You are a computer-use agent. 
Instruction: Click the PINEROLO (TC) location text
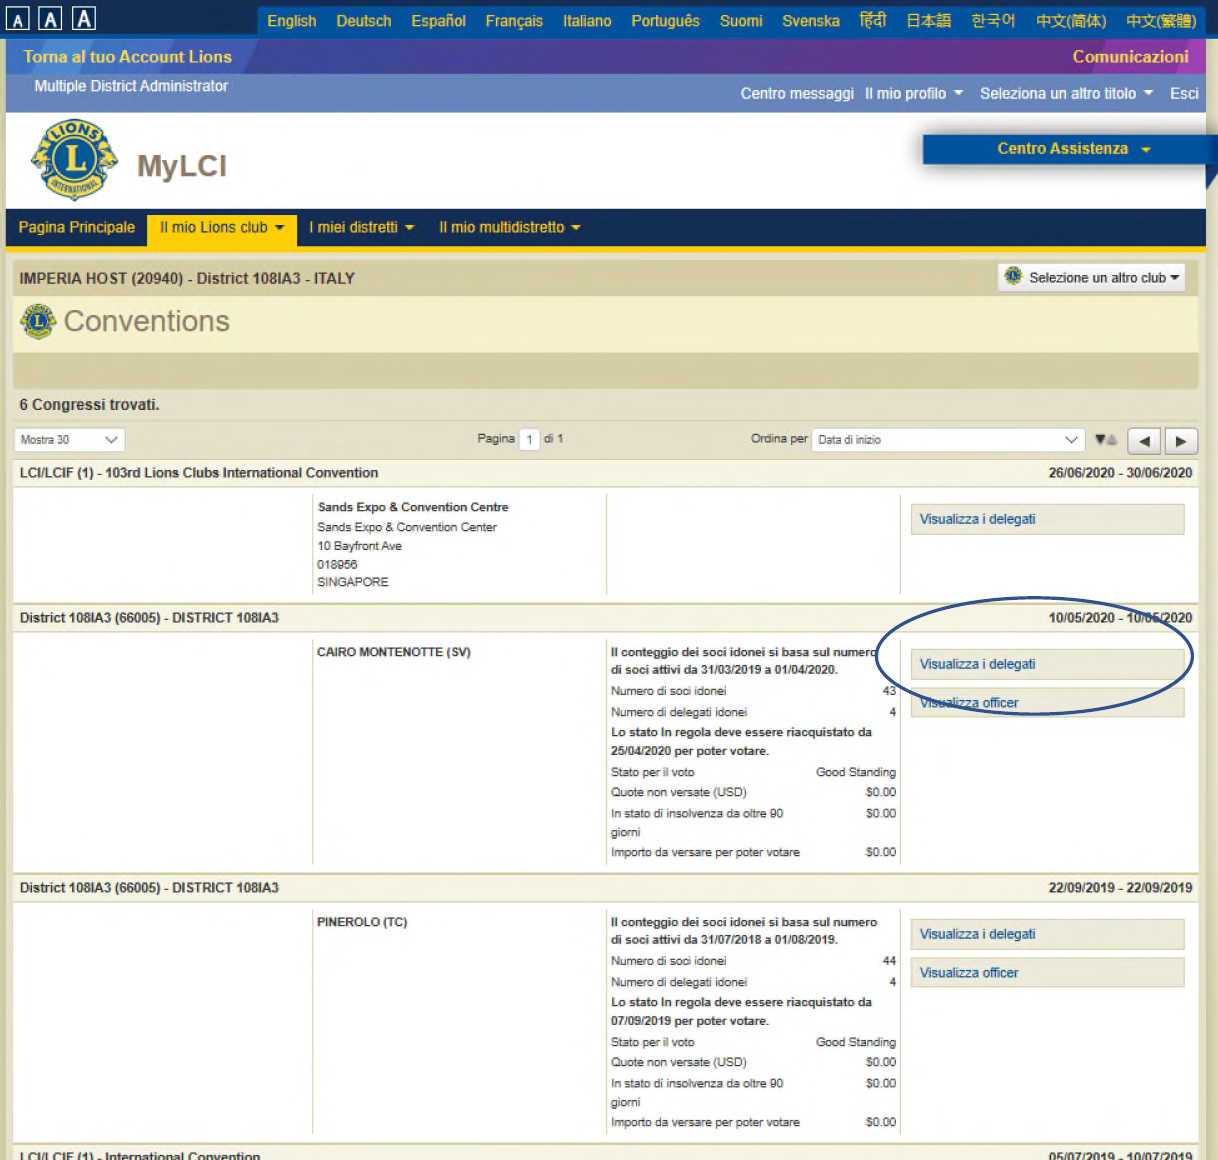(362, 922)
